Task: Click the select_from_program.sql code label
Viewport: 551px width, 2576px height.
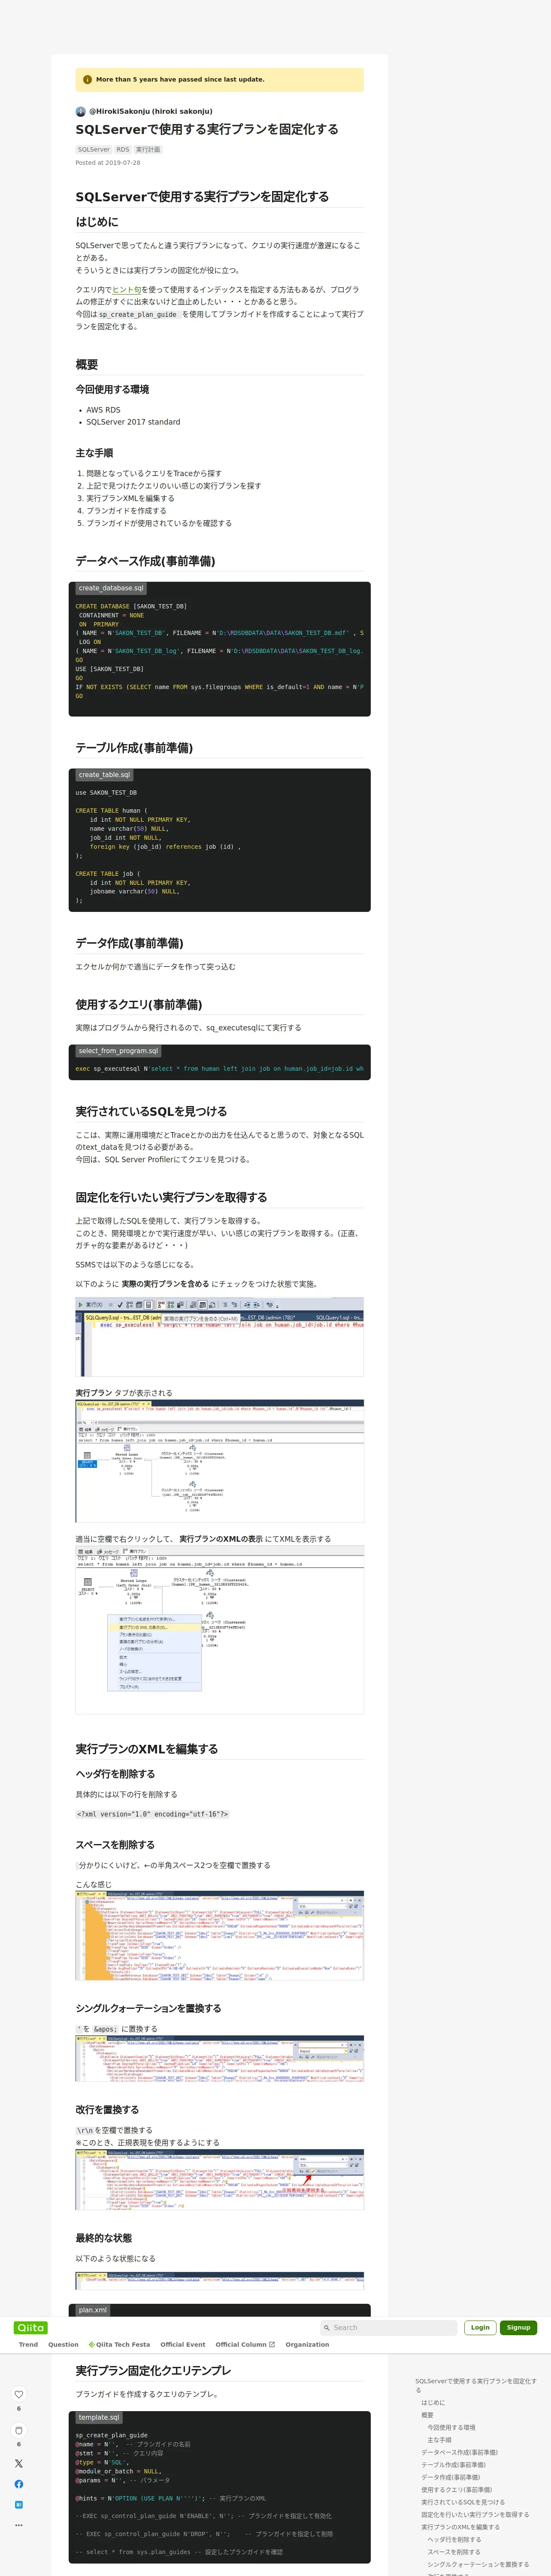Action: (x=118, y=1051)
